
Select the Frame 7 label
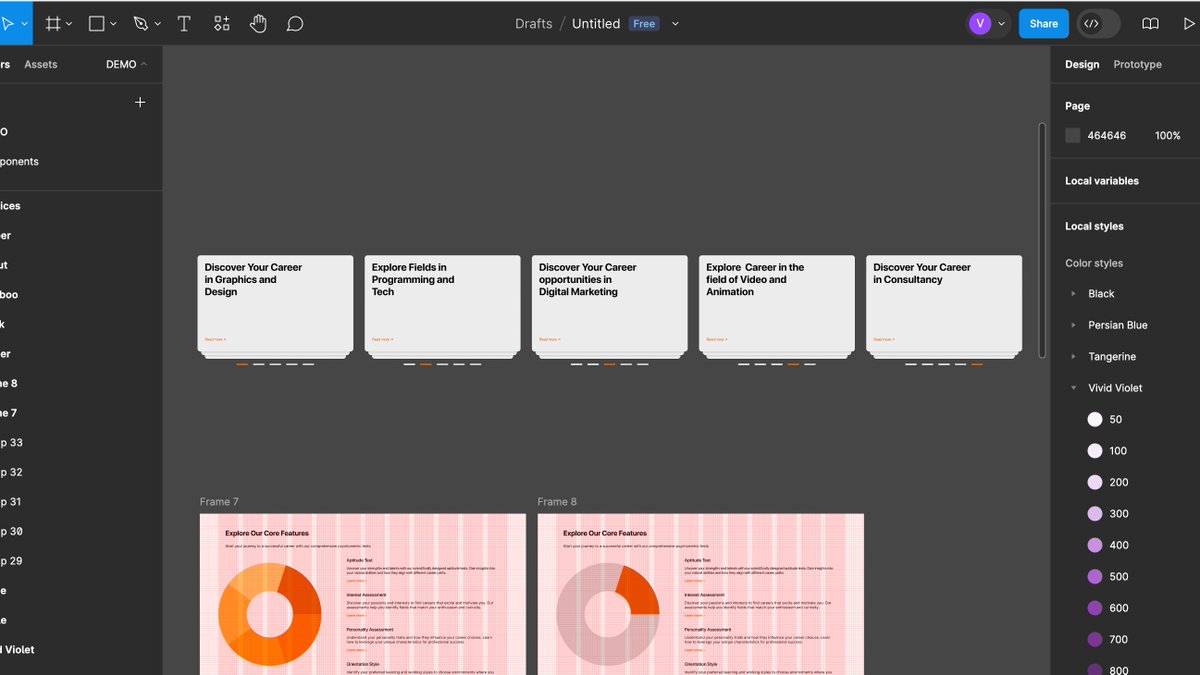219,502
